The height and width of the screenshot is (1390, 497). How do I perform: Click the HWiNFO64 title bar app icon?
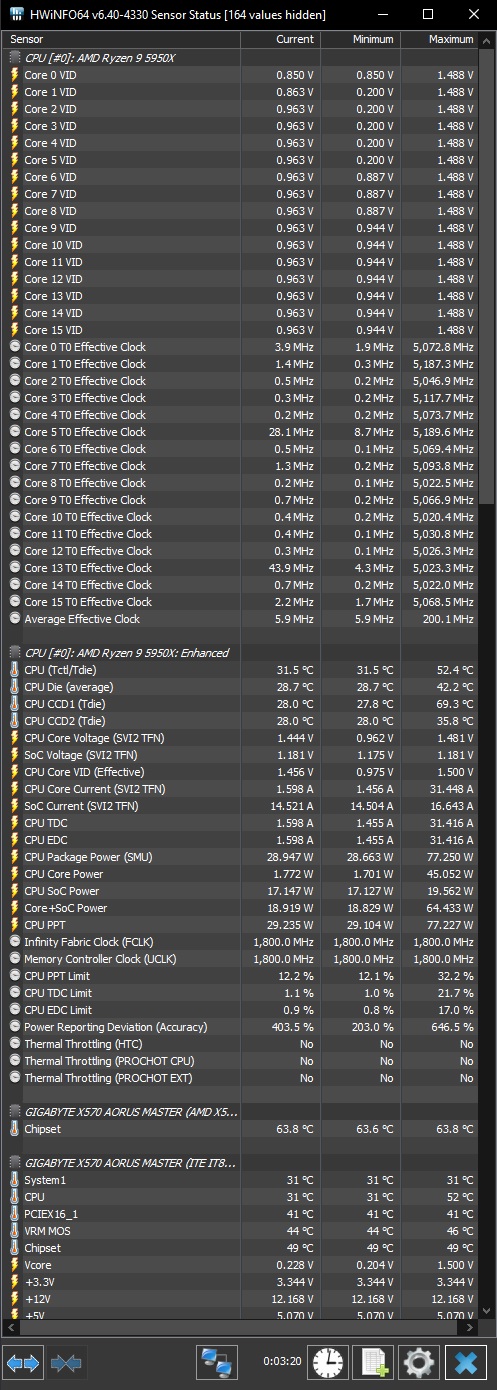point(17,14)
